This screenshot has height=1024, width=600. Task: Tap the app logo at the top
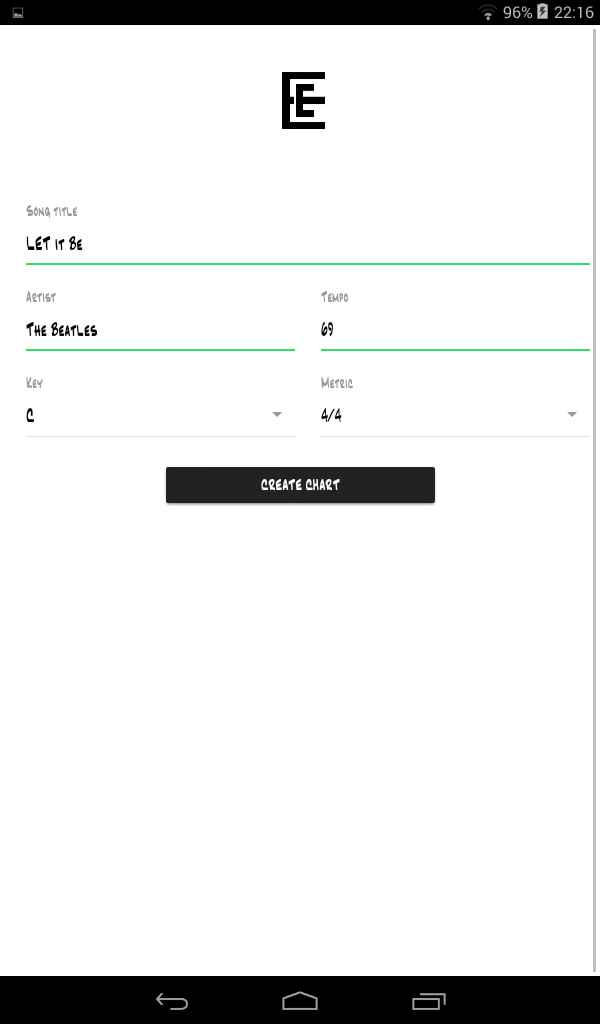coord(304,101)
